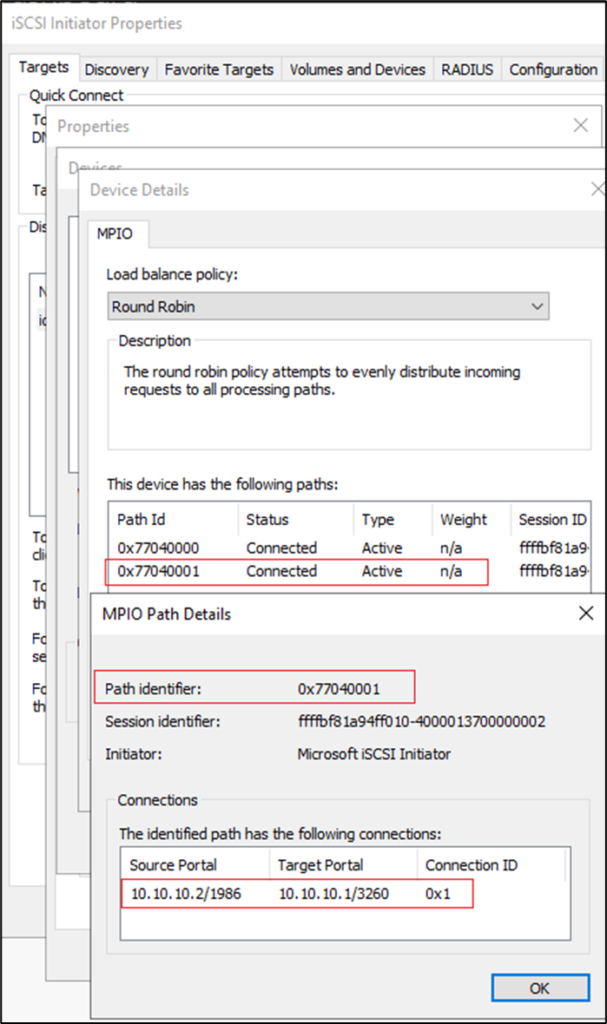Image resolution: width=607 pixels, height=1024 pixels.
Task: Open the Favorite Targets tab
Action: [219, 69]
